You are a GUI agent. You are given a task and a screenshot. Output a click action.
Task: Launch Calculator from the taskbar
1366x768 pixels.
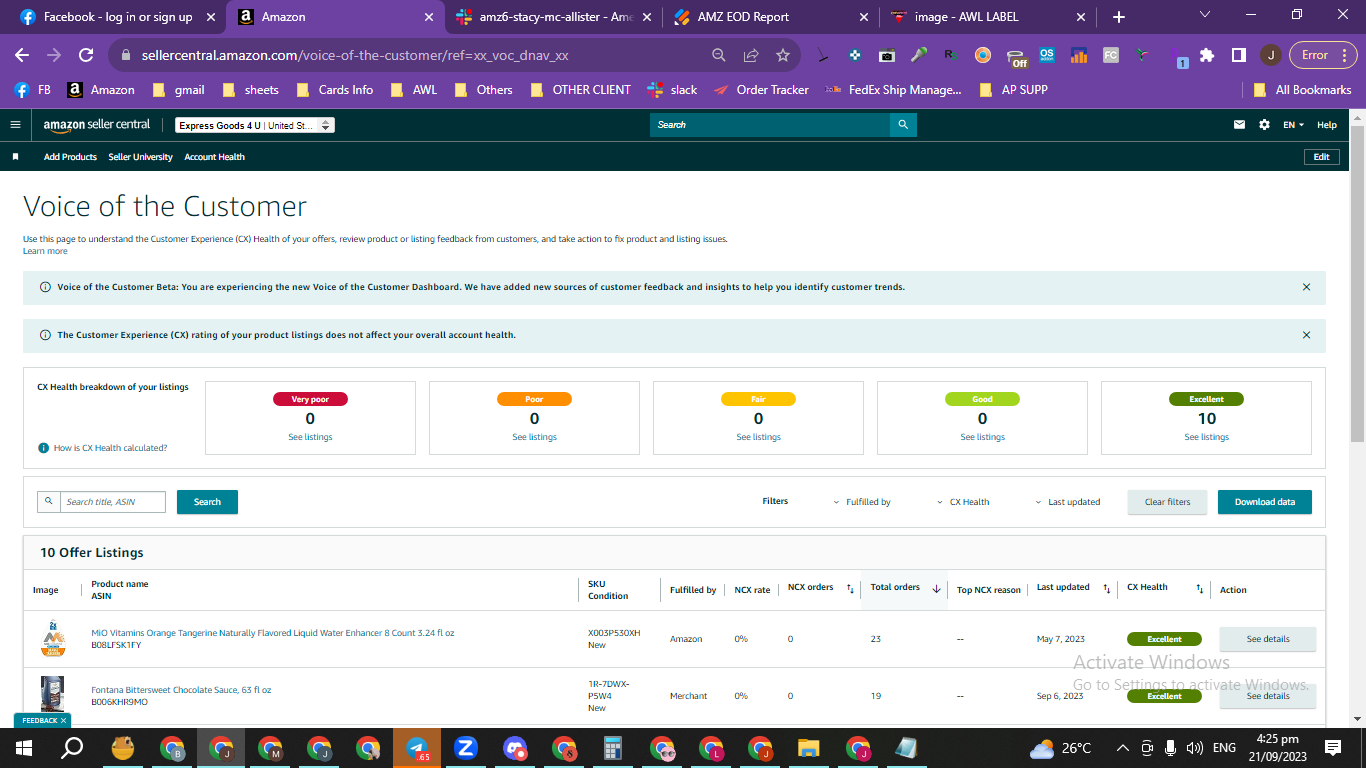tap(613, 748)
